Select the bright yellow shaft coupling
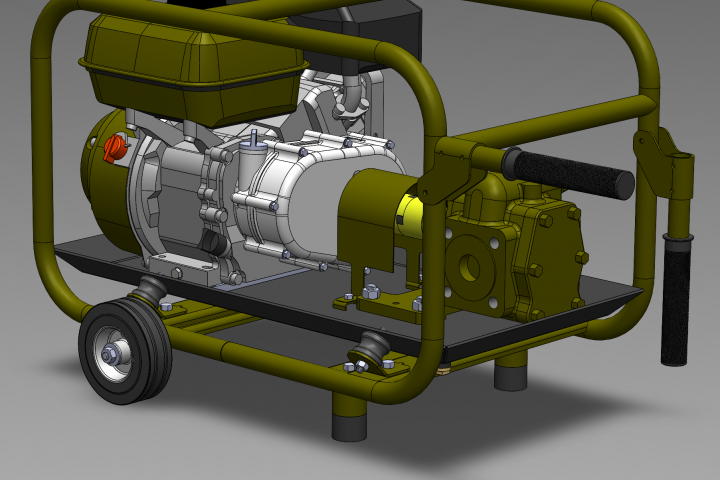This screenshot has width=720, height=480. pos(410,216)
